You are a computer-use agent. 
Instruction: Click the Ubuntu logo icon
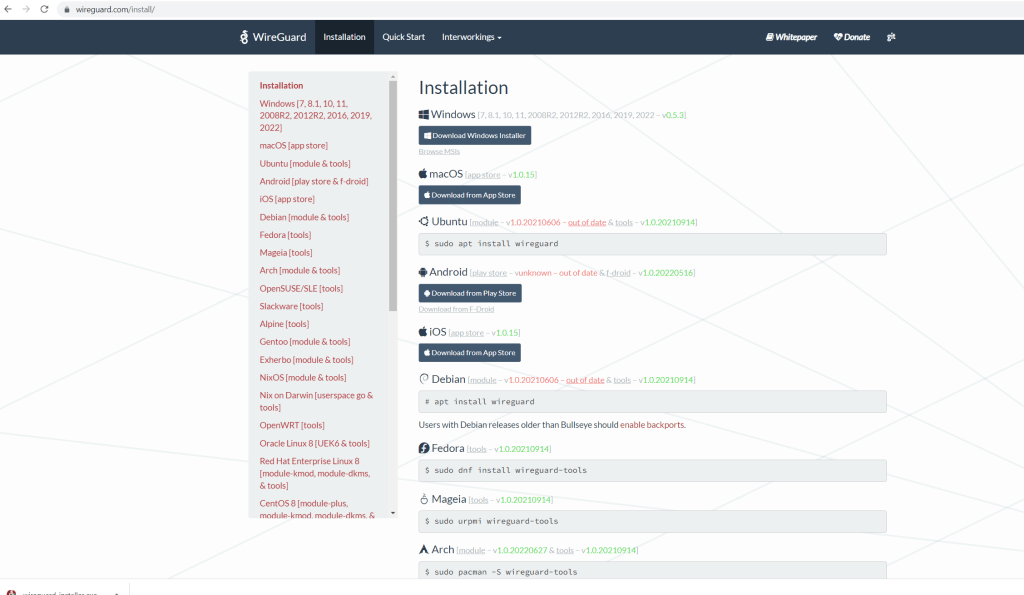coord(424,221)
